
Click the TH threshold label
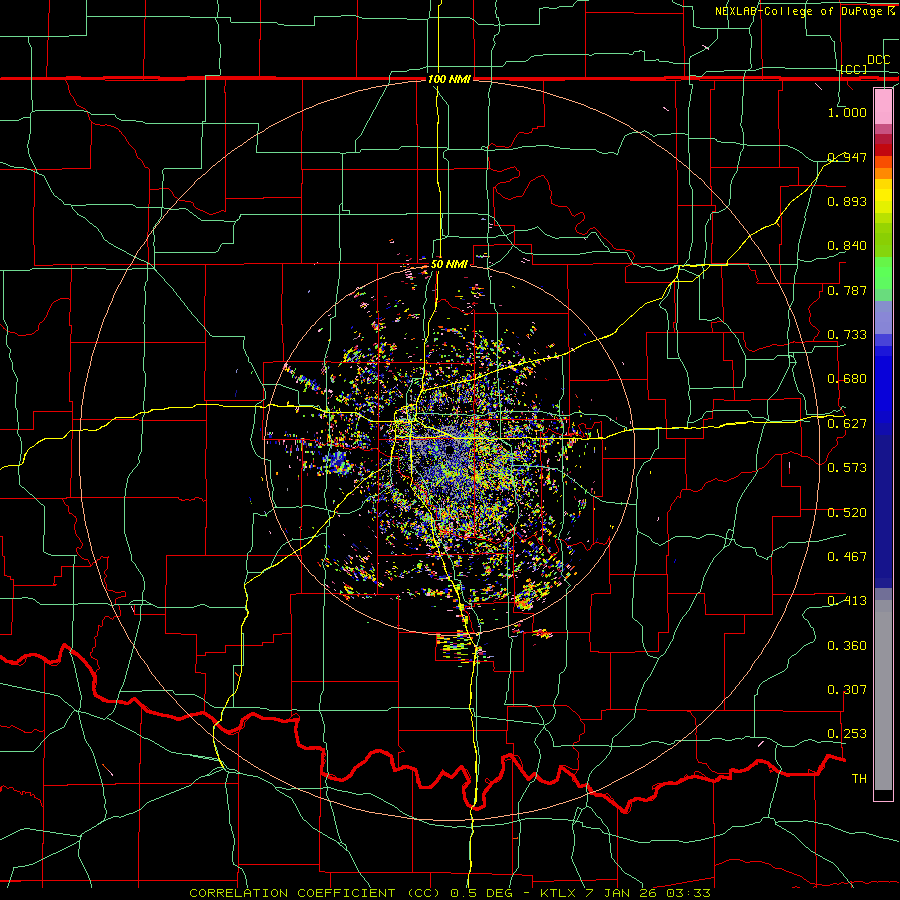[x=859, y=779]
